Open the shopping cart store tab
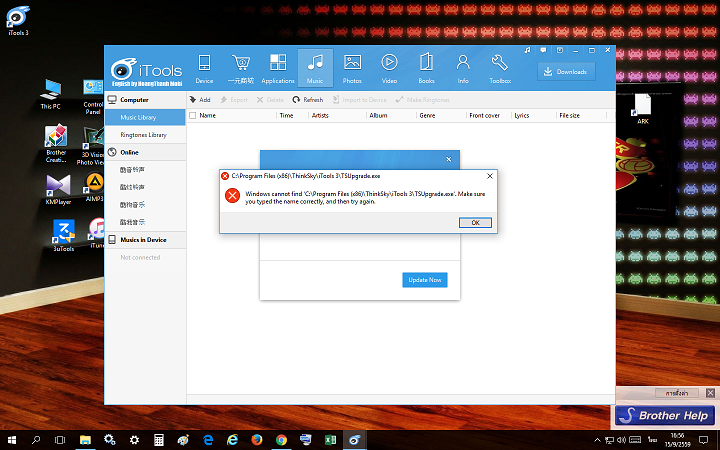Image resolution: width=720 pixels, height=450 pixels. (x=241, y=68)
